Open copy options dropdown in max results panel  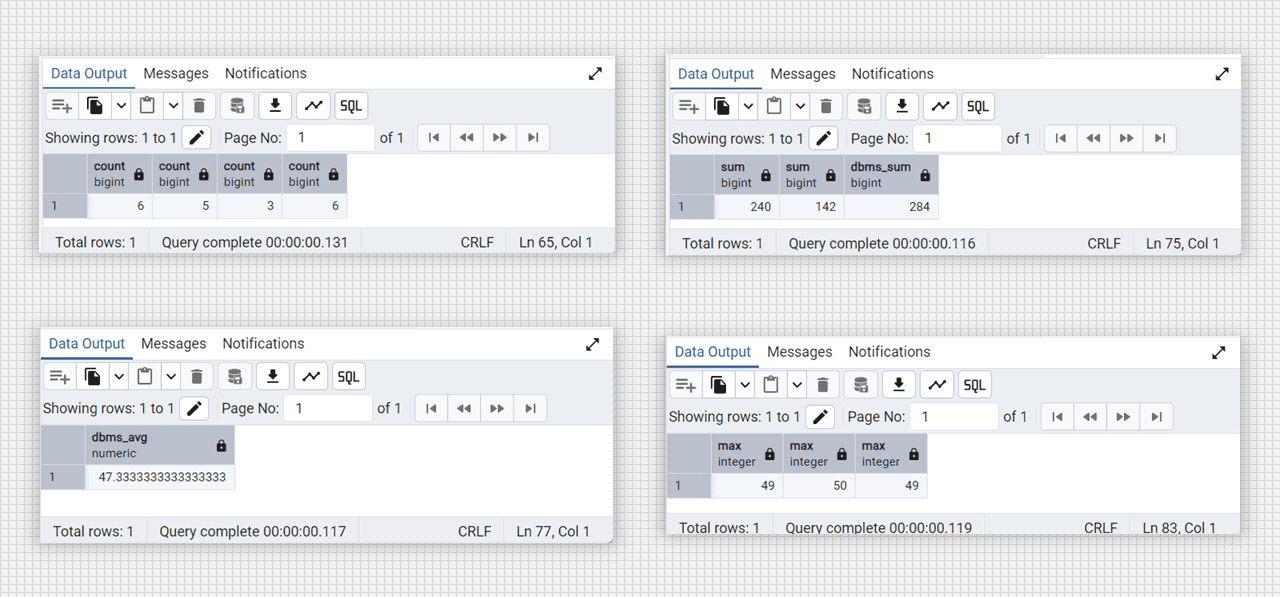pos(744,385)
